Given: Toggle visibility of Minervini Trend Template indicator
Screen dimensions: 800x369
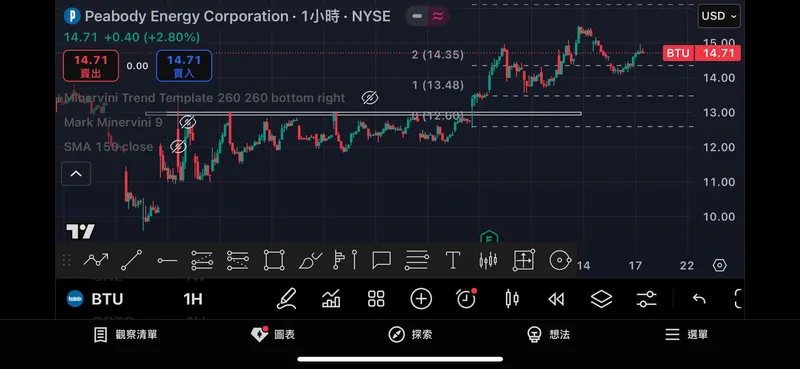Looking at the screenshot, I should click(369, 97).
